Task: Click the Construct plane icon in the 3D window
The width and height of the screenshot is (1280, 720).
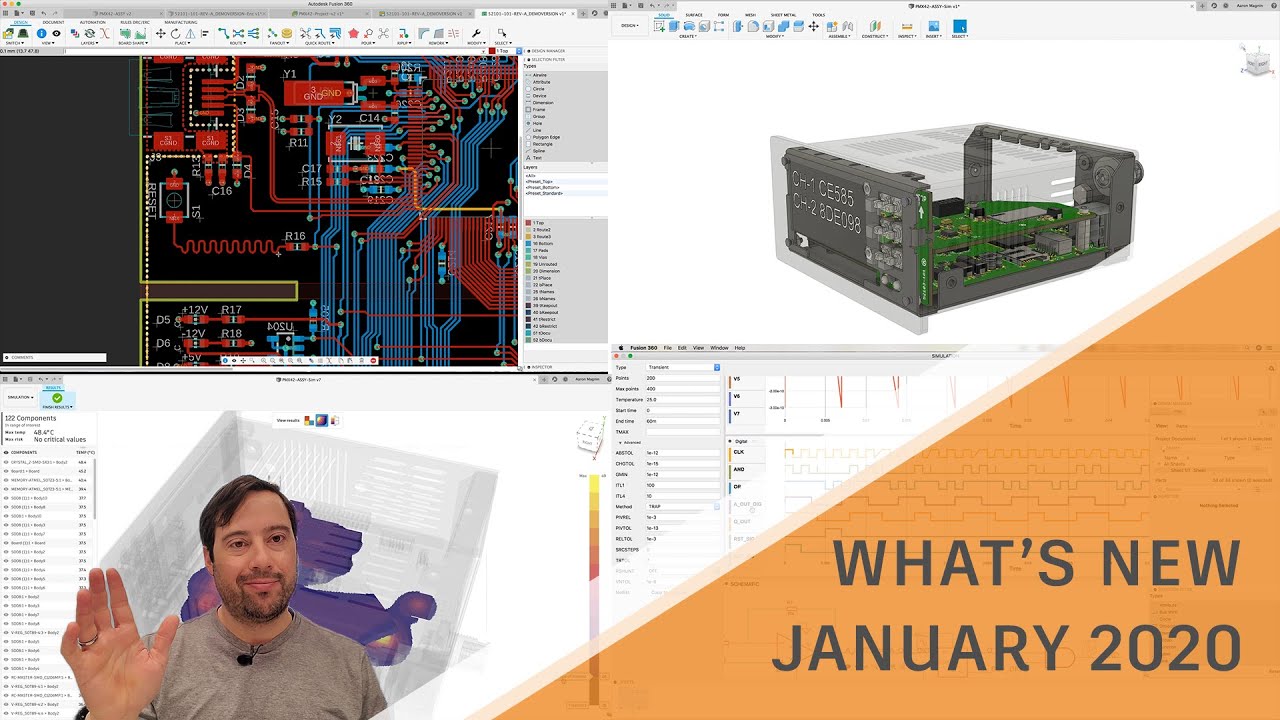Action: click(x=875, y=26)
